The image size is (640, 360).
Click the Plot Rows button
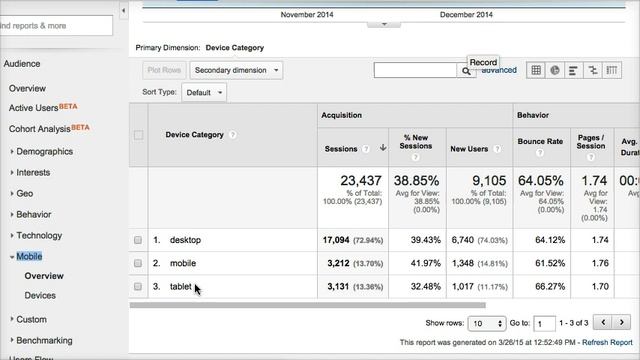point(164,70)
